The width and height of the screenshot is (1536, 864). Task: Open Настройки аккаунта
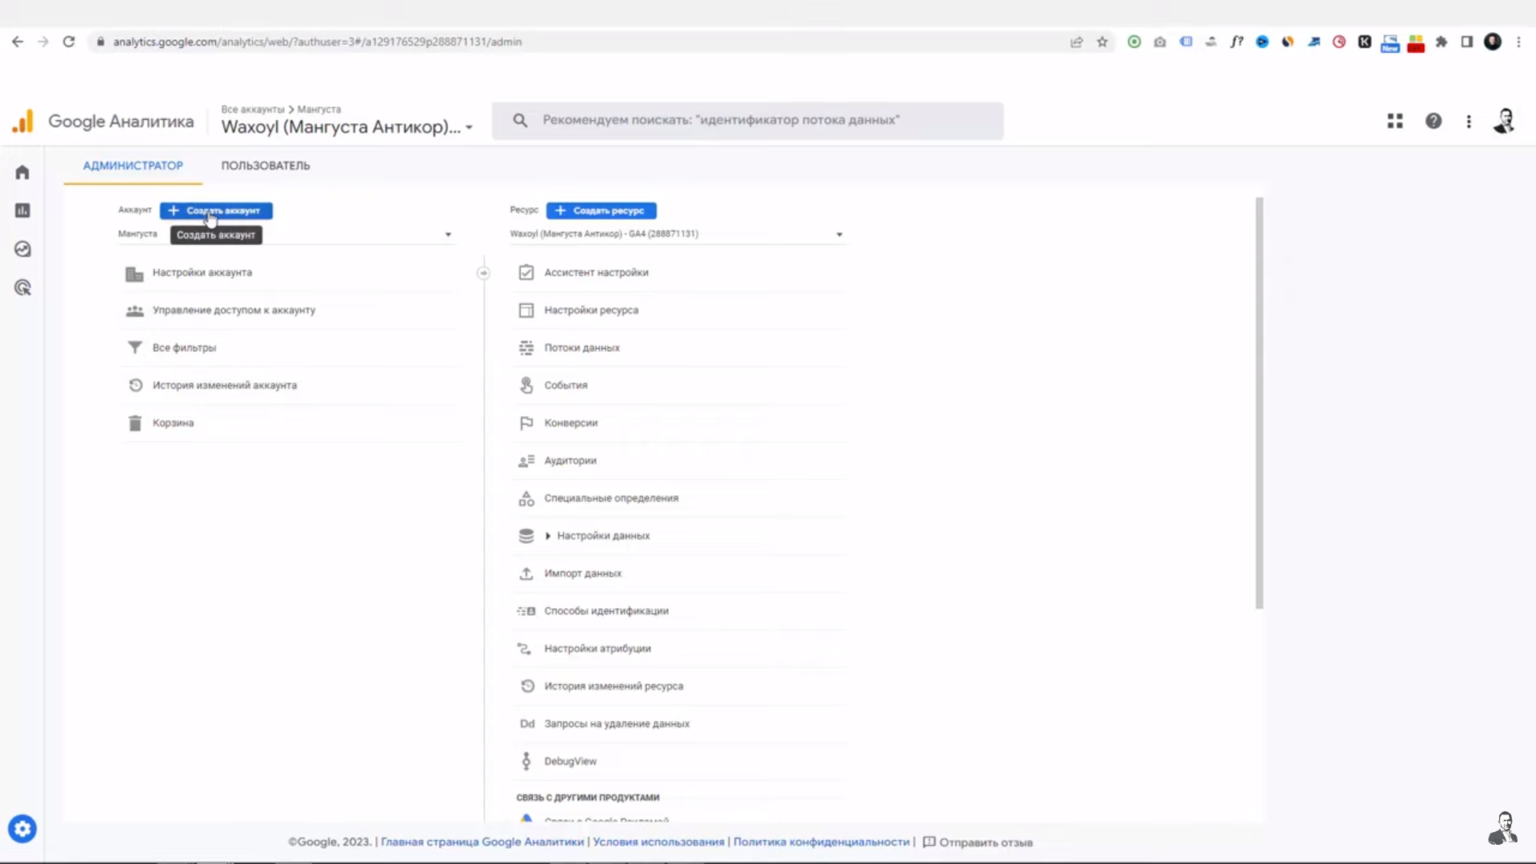(202, 273)
